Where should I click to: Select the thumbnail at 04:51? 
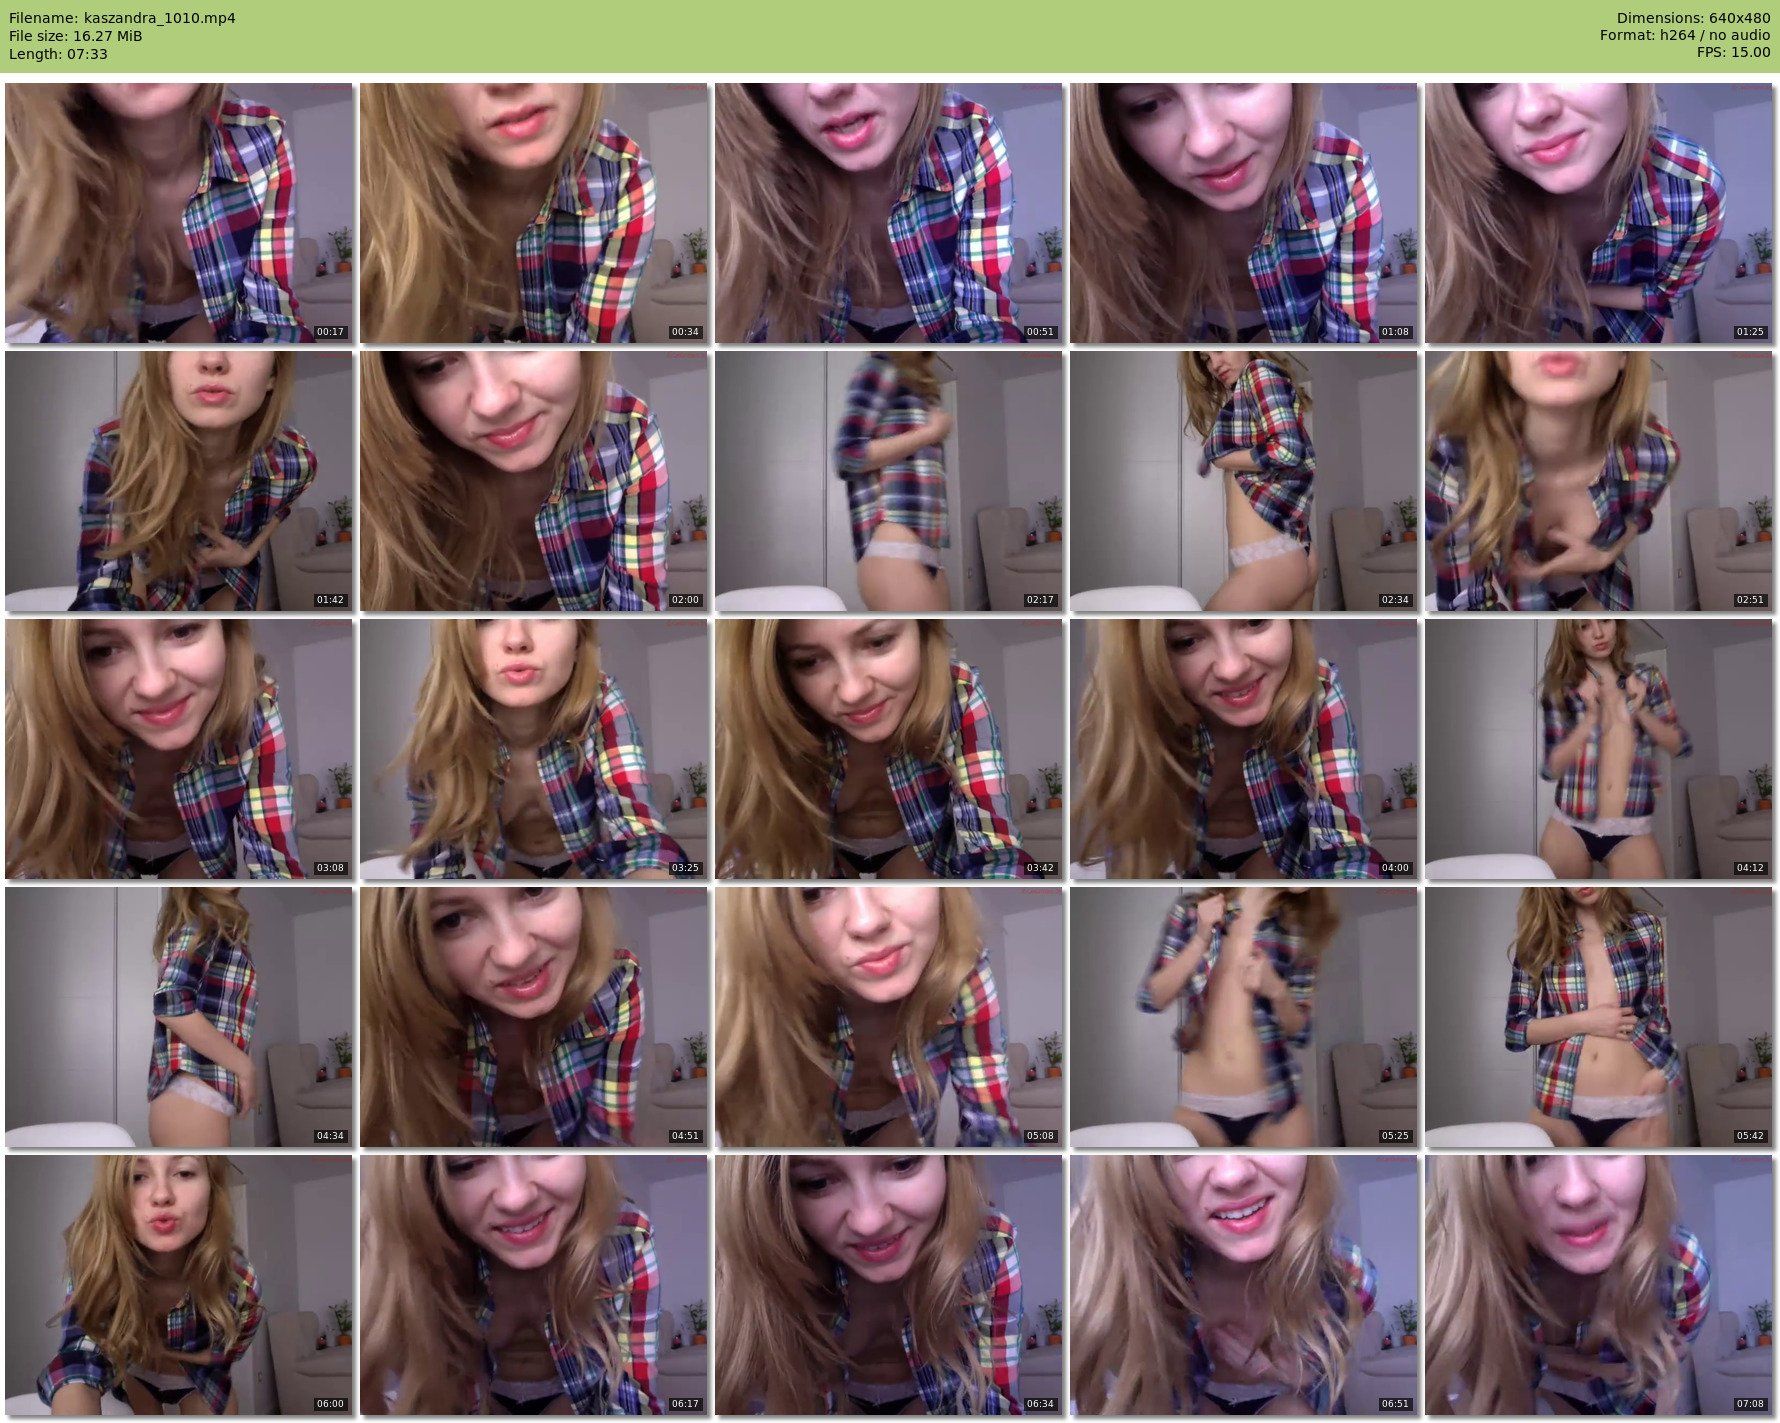click(x=534, y=1017)
